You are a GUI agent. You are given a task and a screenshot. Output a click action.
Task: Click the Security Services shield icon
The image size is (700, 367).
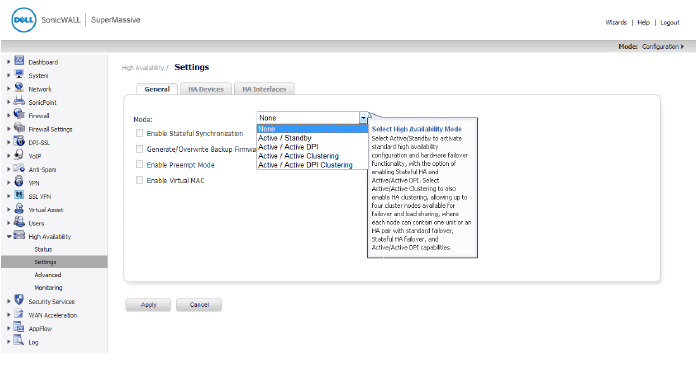point(19,300)
